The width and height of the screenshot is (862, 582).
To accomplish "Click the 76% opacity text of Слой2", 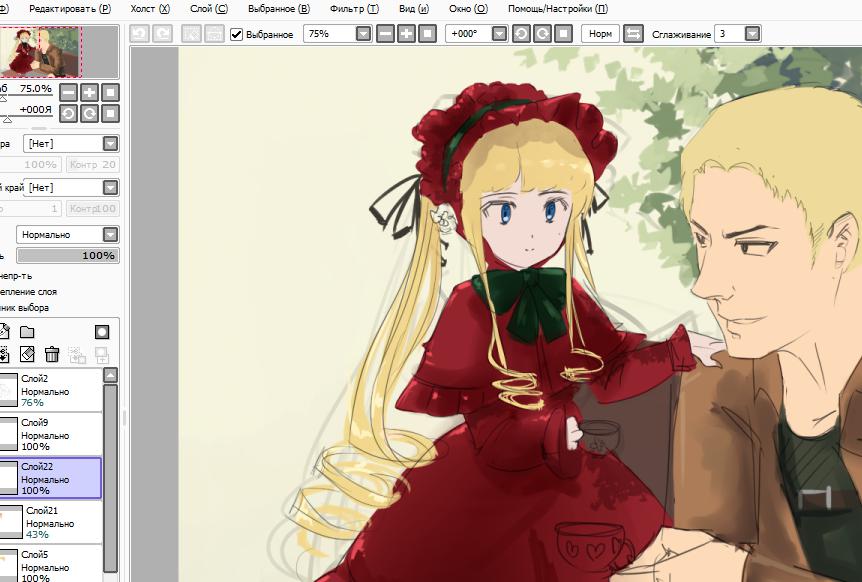I will pos(32,403).
